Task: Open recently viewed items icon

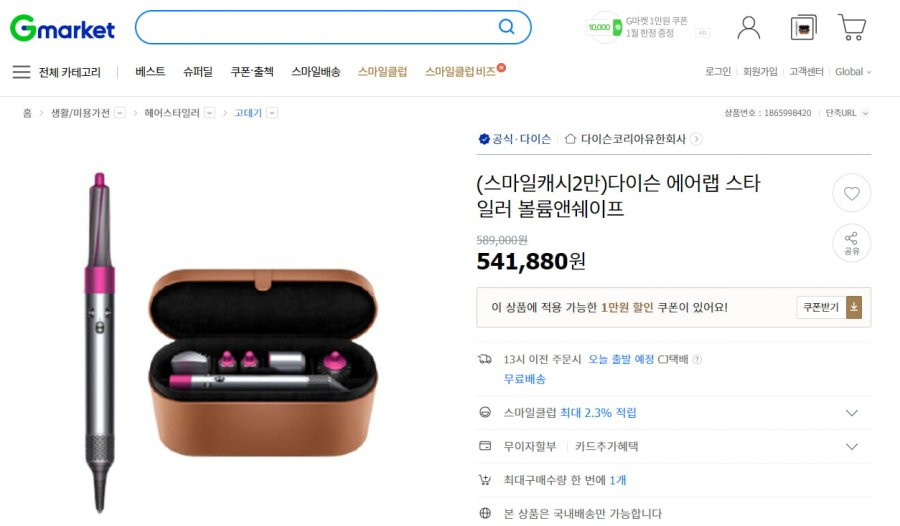Action: tap(803, 28)
